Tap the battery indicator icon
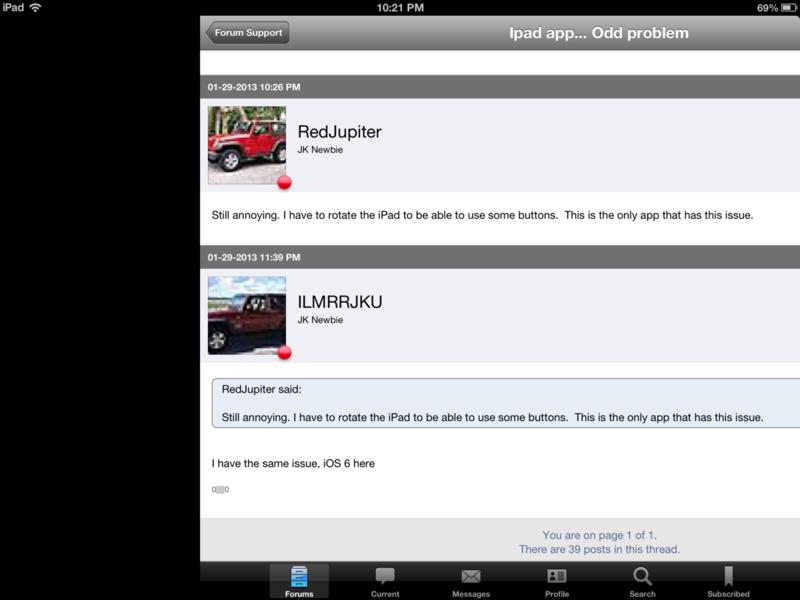Screen dimensions: 800x600 pyautogui.click(x=788, y=8)
